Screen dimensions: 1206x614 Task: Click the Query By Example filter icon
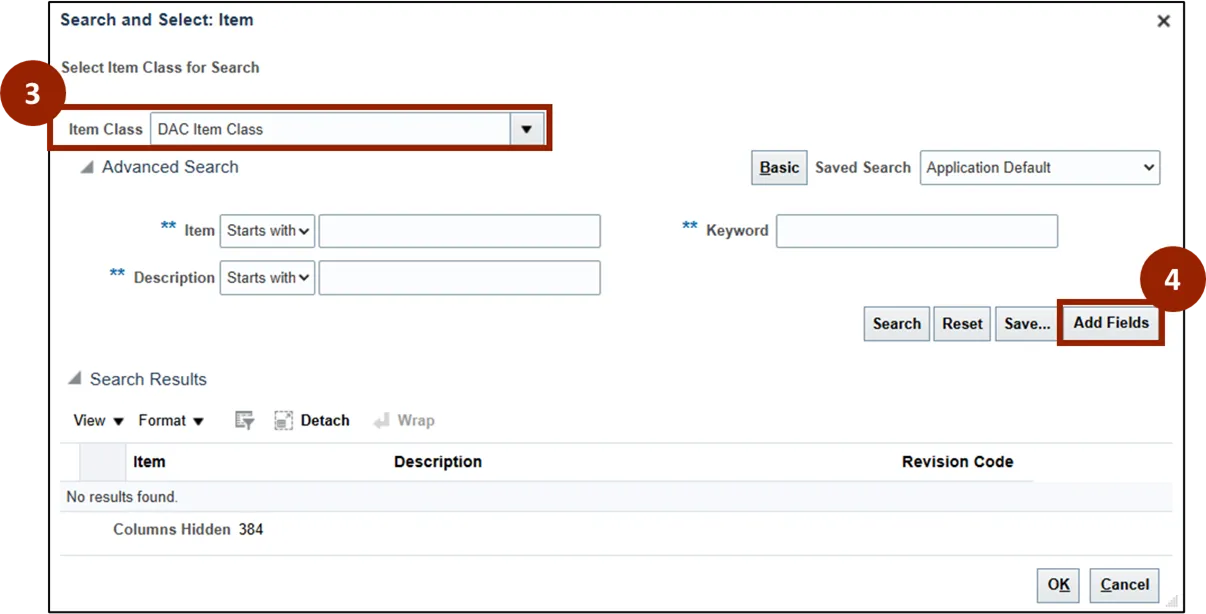[244, 421]
